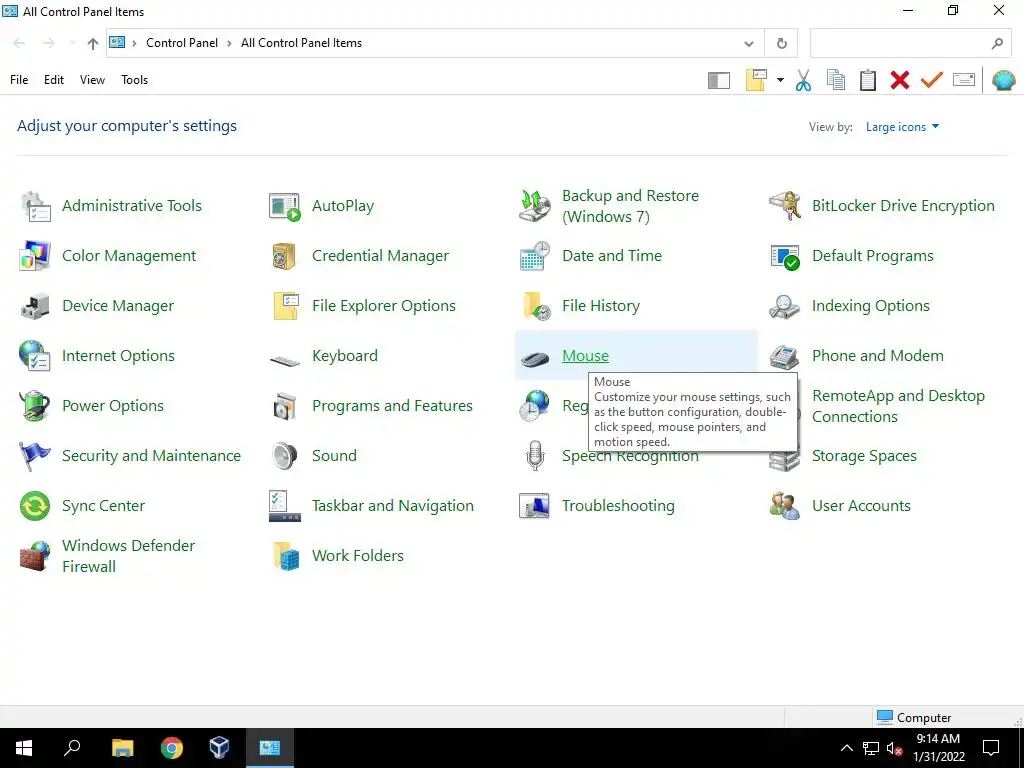The width and height of the screenshot is (1024, 768).
Task: Click the AutoPlay icon
Action: [285, 206]
